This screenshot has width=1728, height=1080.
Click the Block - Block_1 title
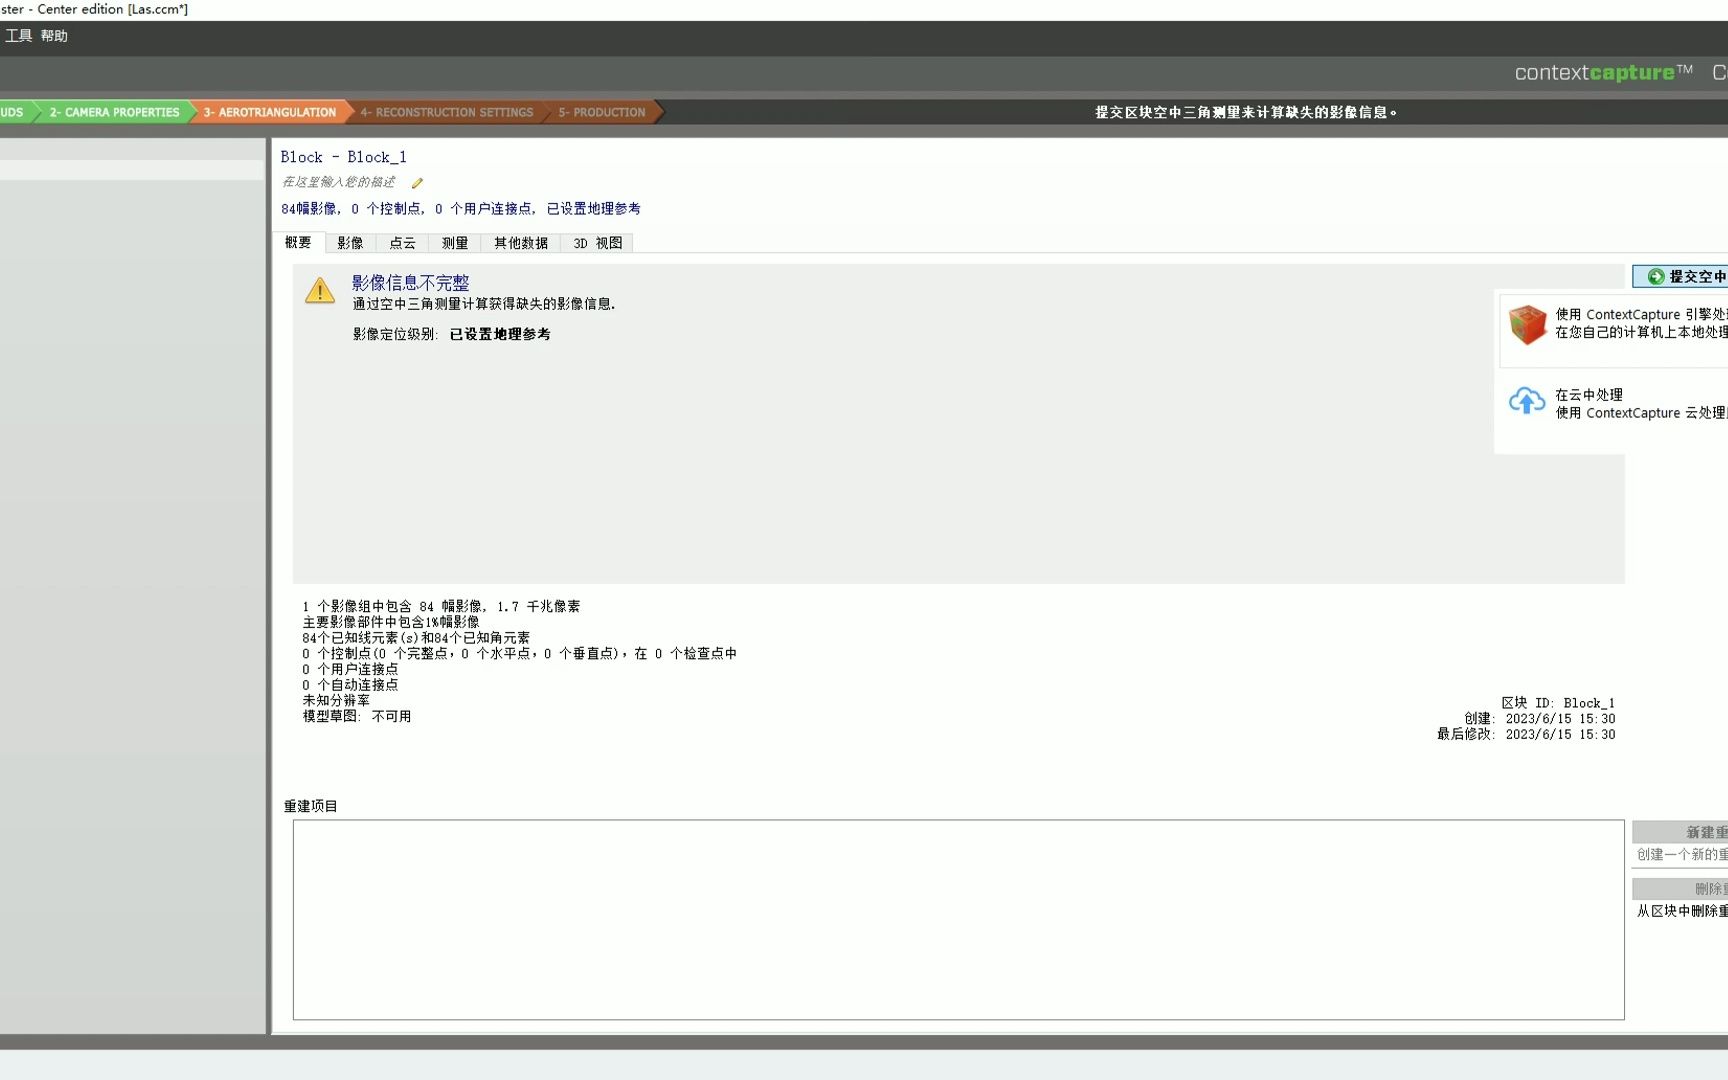[344, 157]
